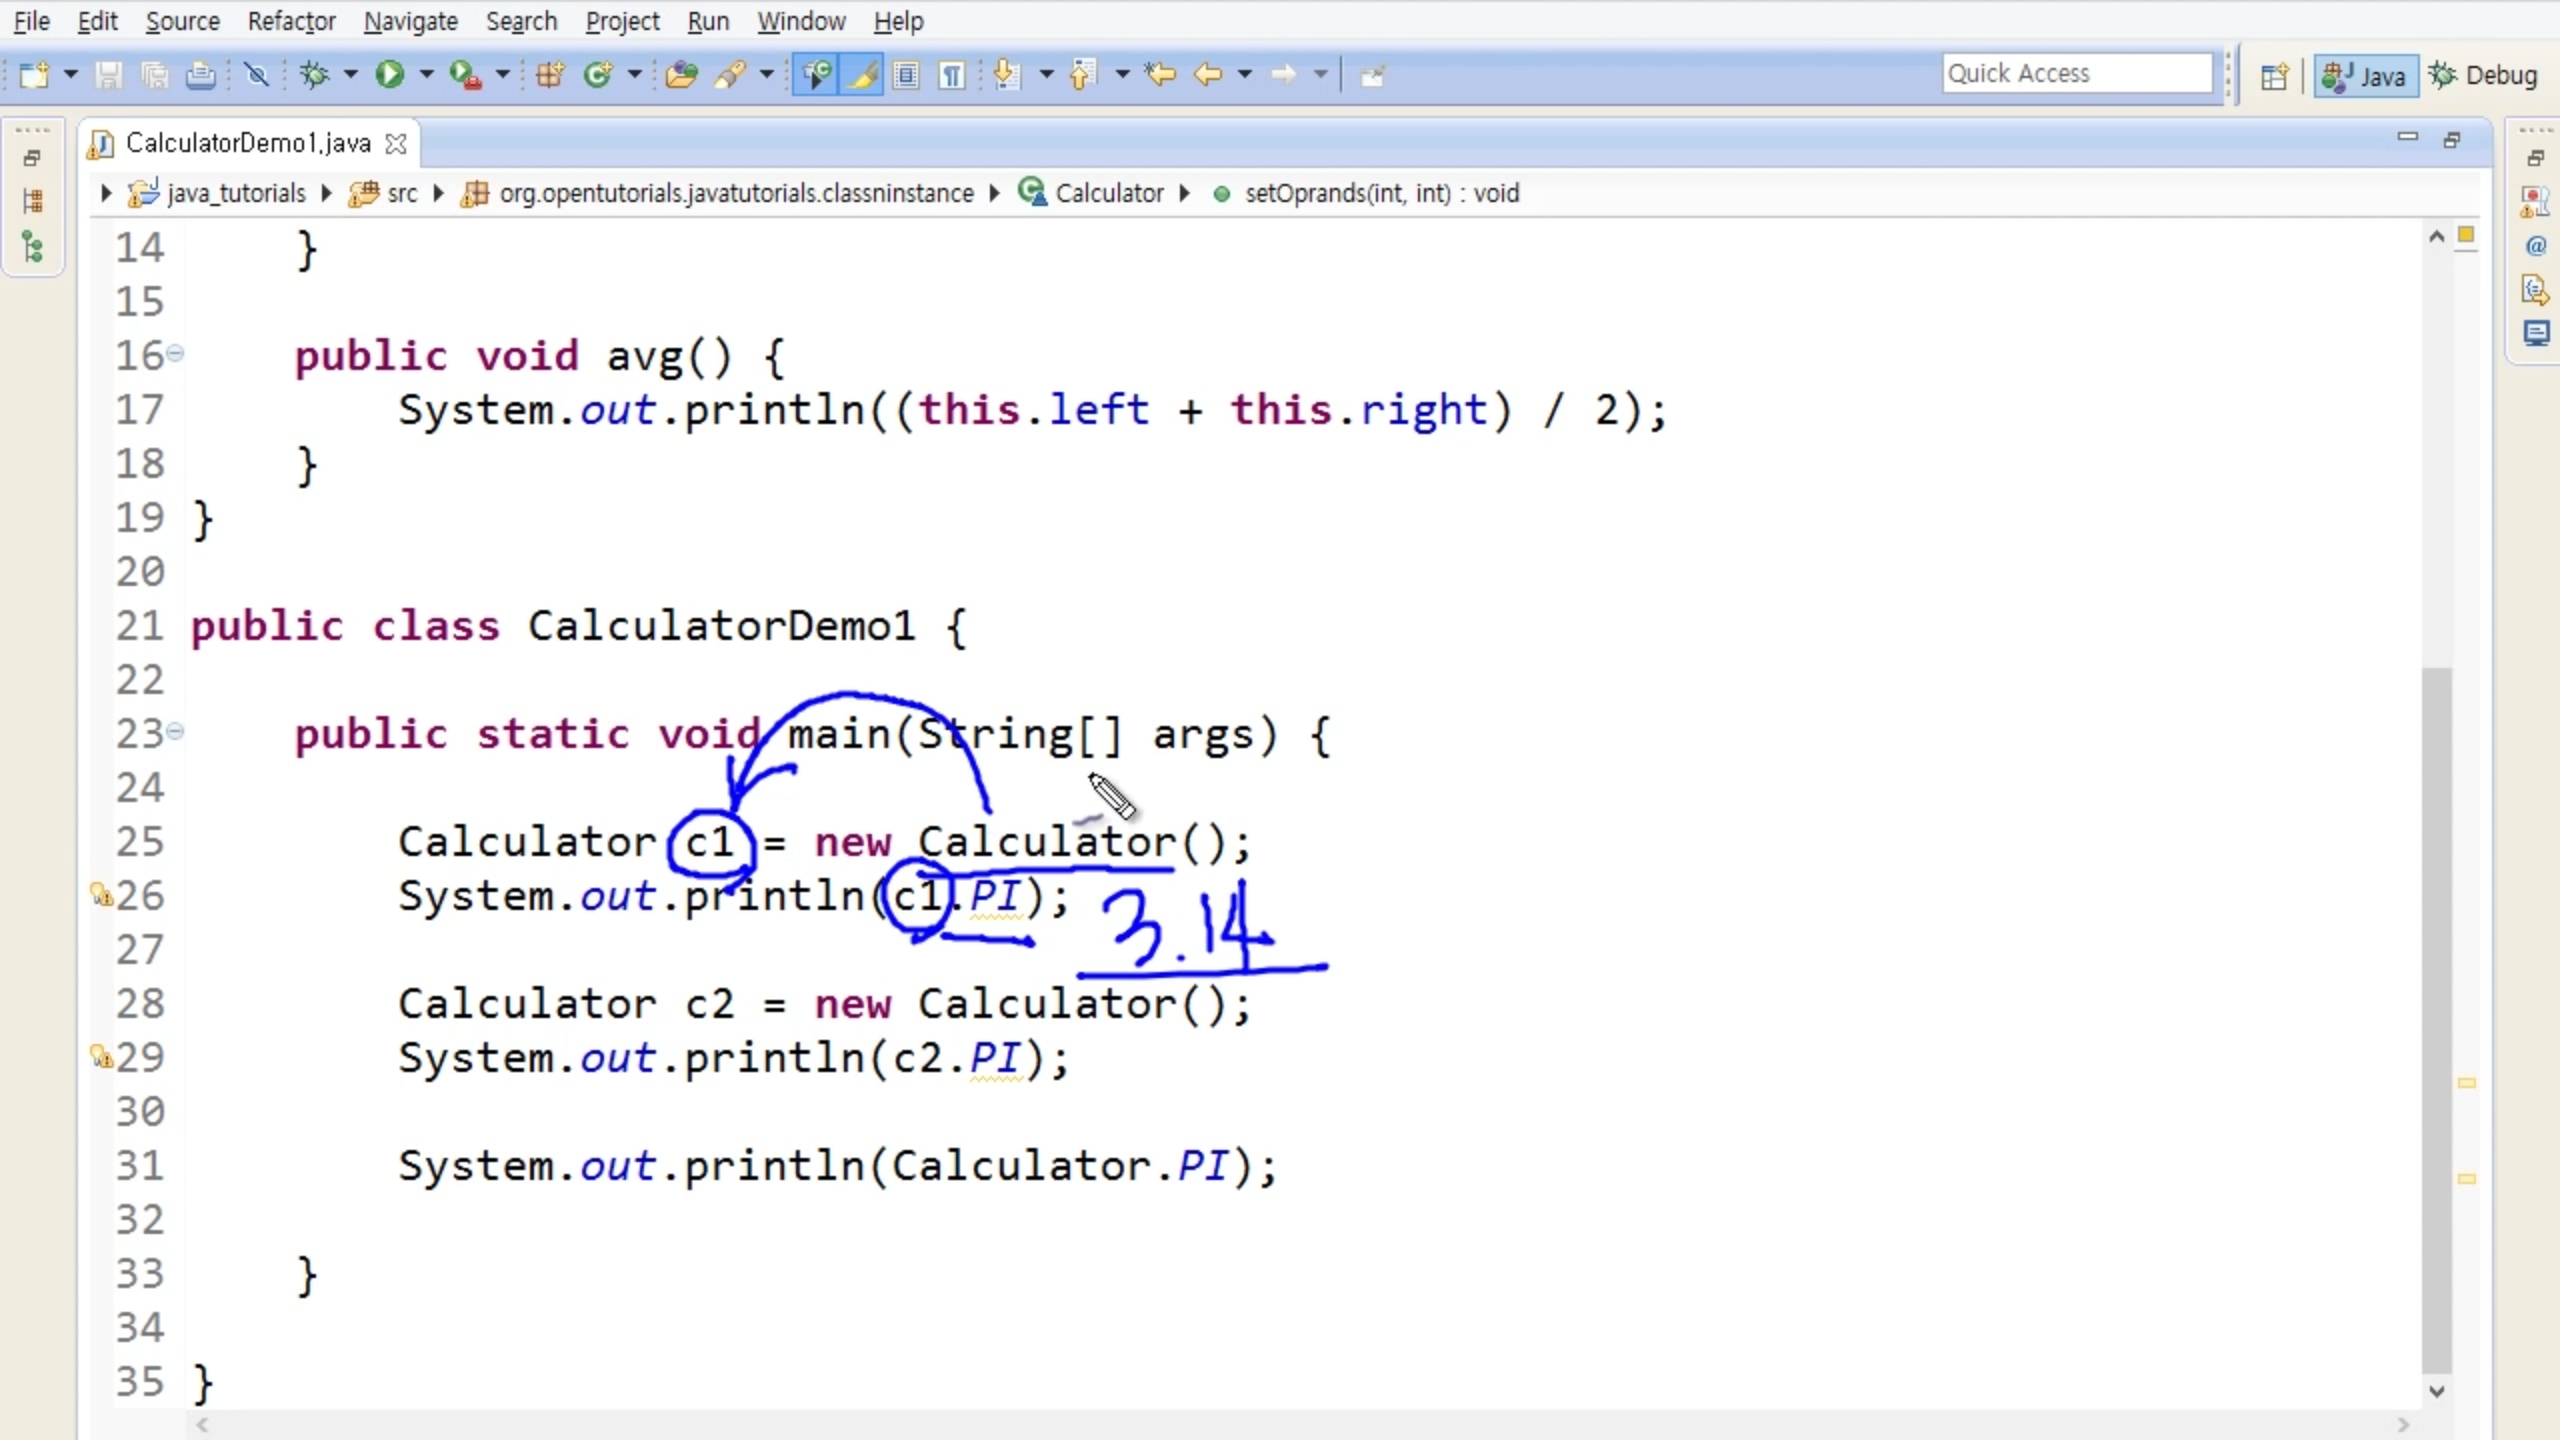Collapse main method fold on line 23
The width and height of the screenshot is (2560, 1440).
[175, 731]
